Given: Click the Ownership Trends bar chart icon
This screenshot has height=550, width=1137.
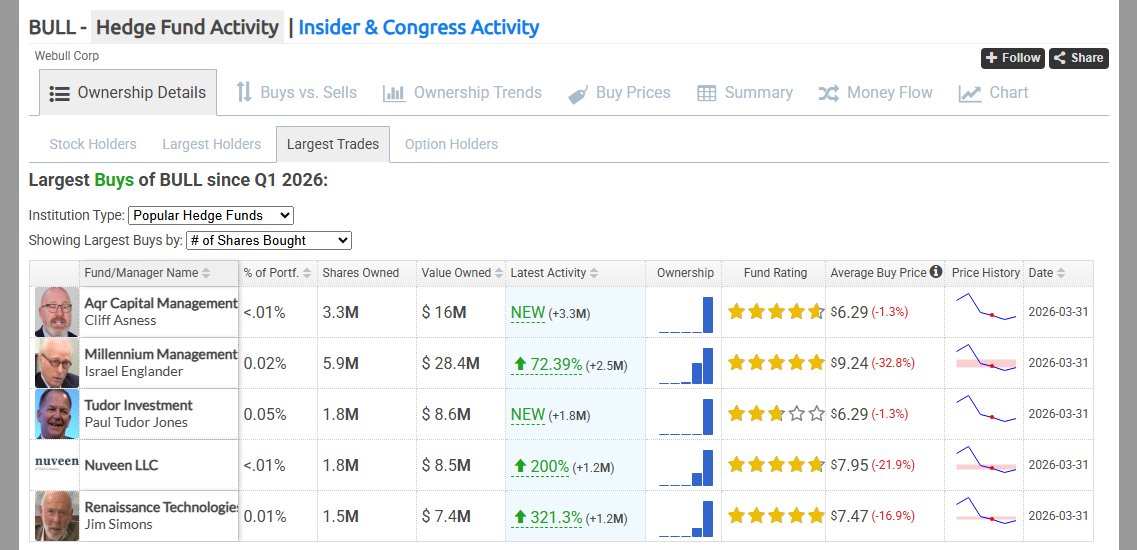Looking at the screenshot, I should (x=394, y=94).
